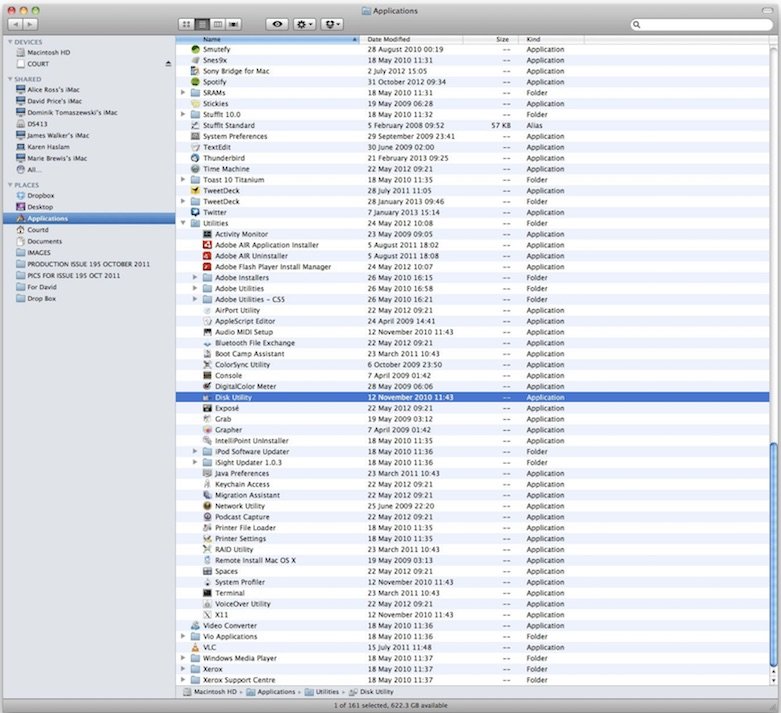Click the Quick Look eye button
Screen dimensions: 781x713
click(x=277, y=24)
